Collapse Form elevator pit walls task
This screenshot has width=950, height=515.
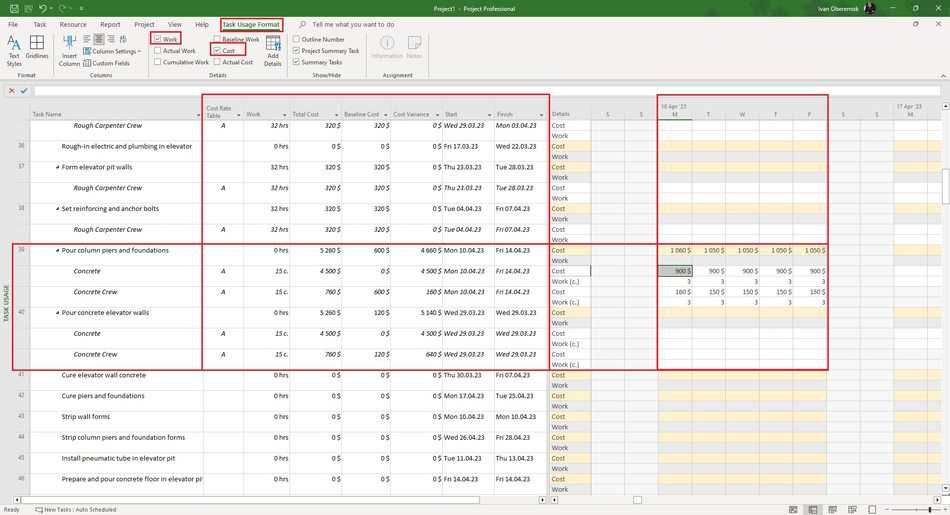click(x=58, y=167)
